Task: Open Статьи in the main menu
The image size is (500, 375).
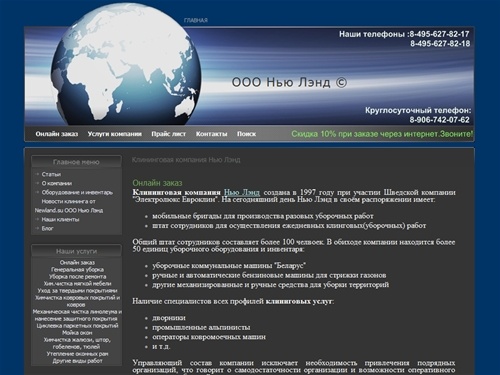Action: tap(51, 174)
